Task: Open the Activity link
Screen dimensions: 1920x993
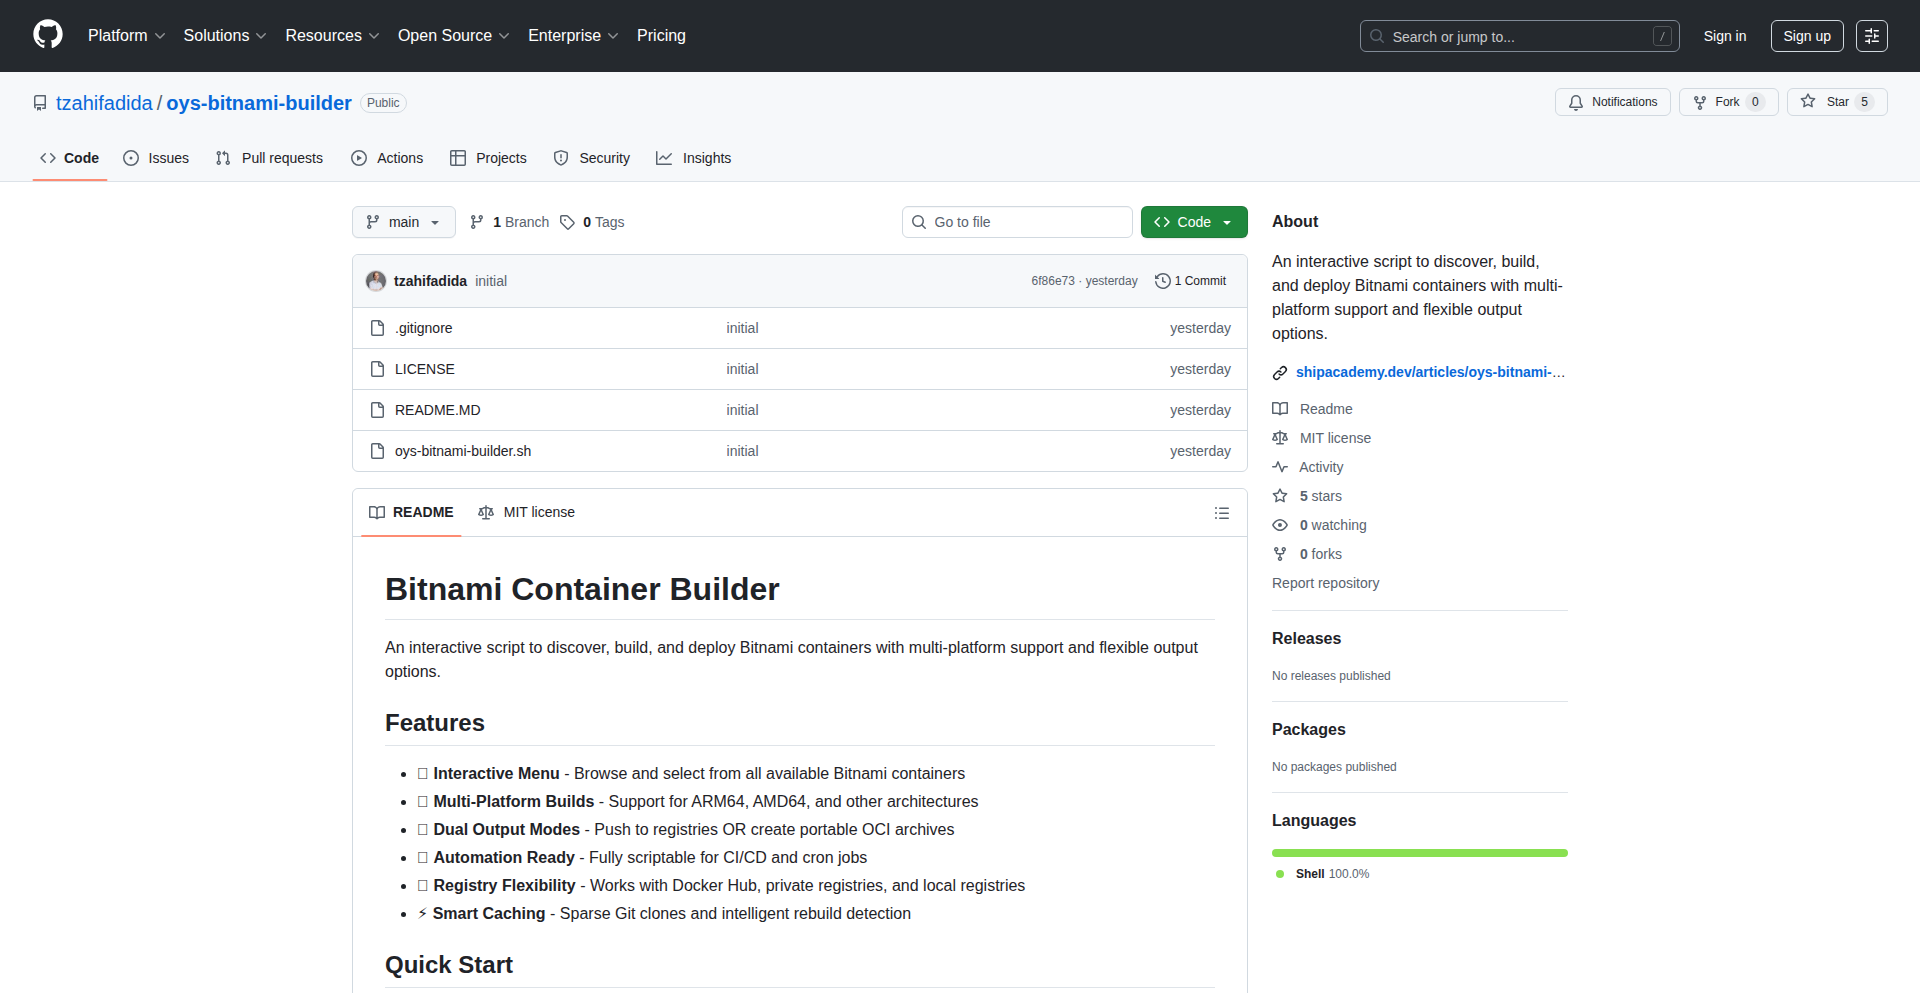Action: pyautogui.click(x=1308, y=467)
